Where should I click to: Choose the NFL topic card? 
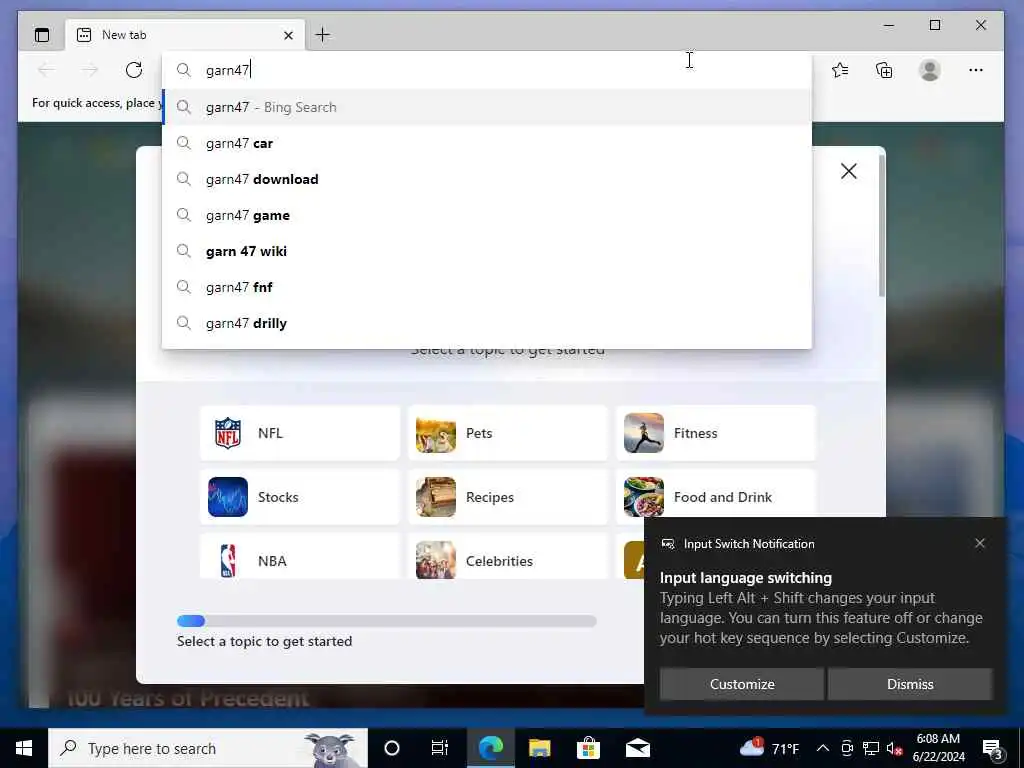pyautogui.click(x=300, y=433)
